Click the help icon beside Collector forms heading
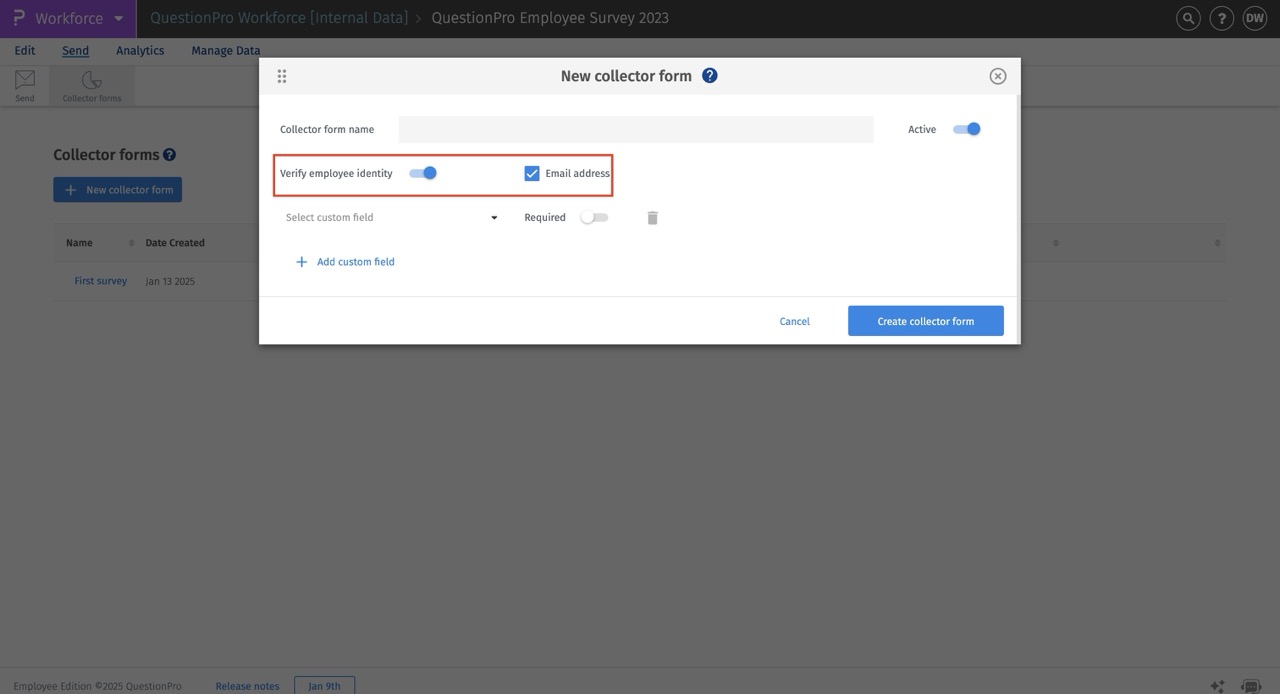 [x=170, y=155]
